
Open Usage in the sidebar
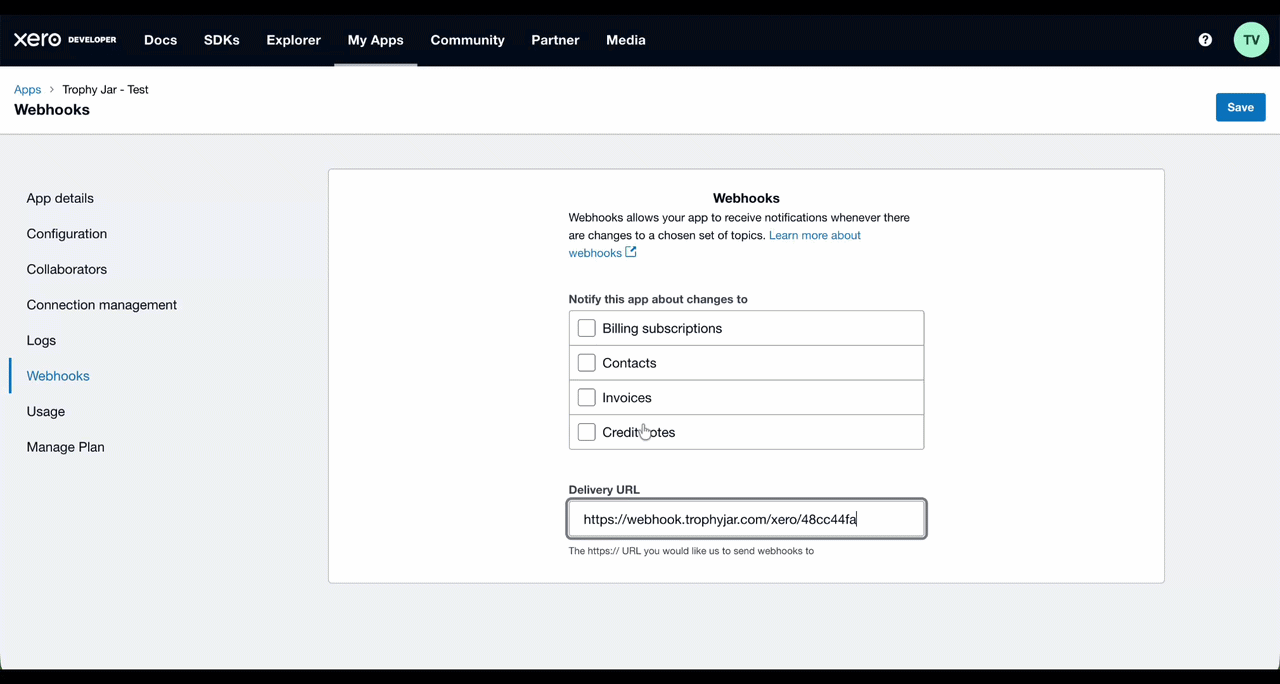(46, 412)
